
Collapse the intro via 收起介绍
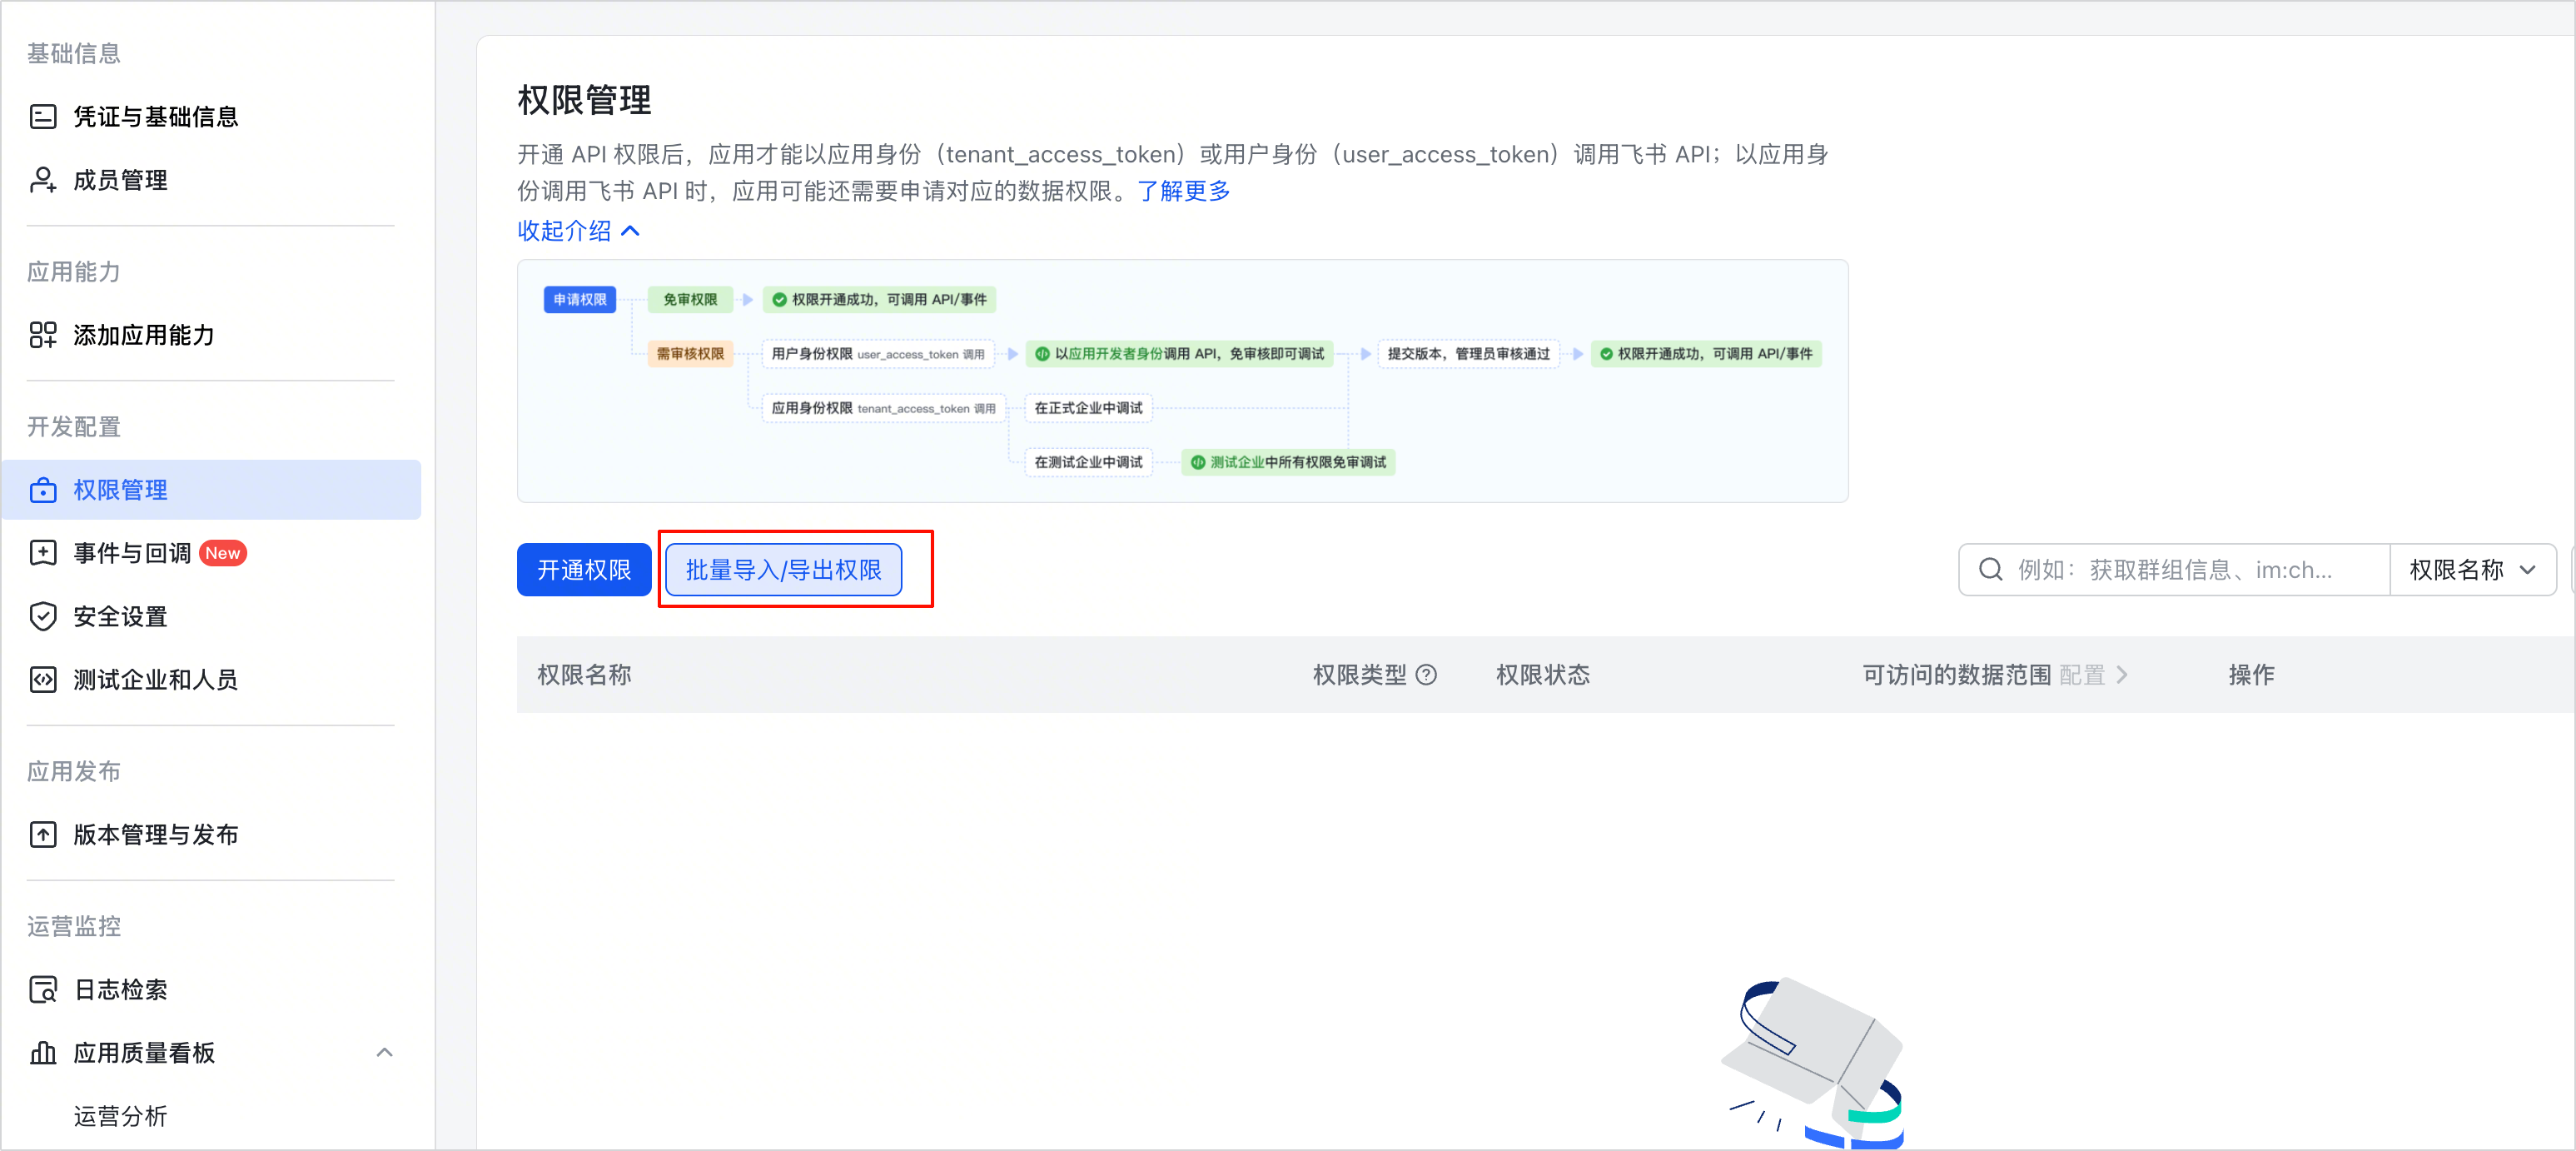point(578,231)
